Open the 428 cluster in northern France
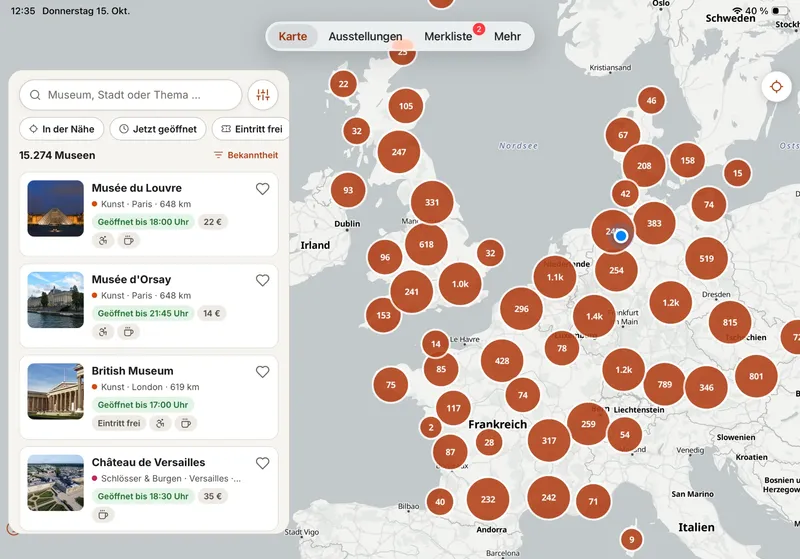 502,361
